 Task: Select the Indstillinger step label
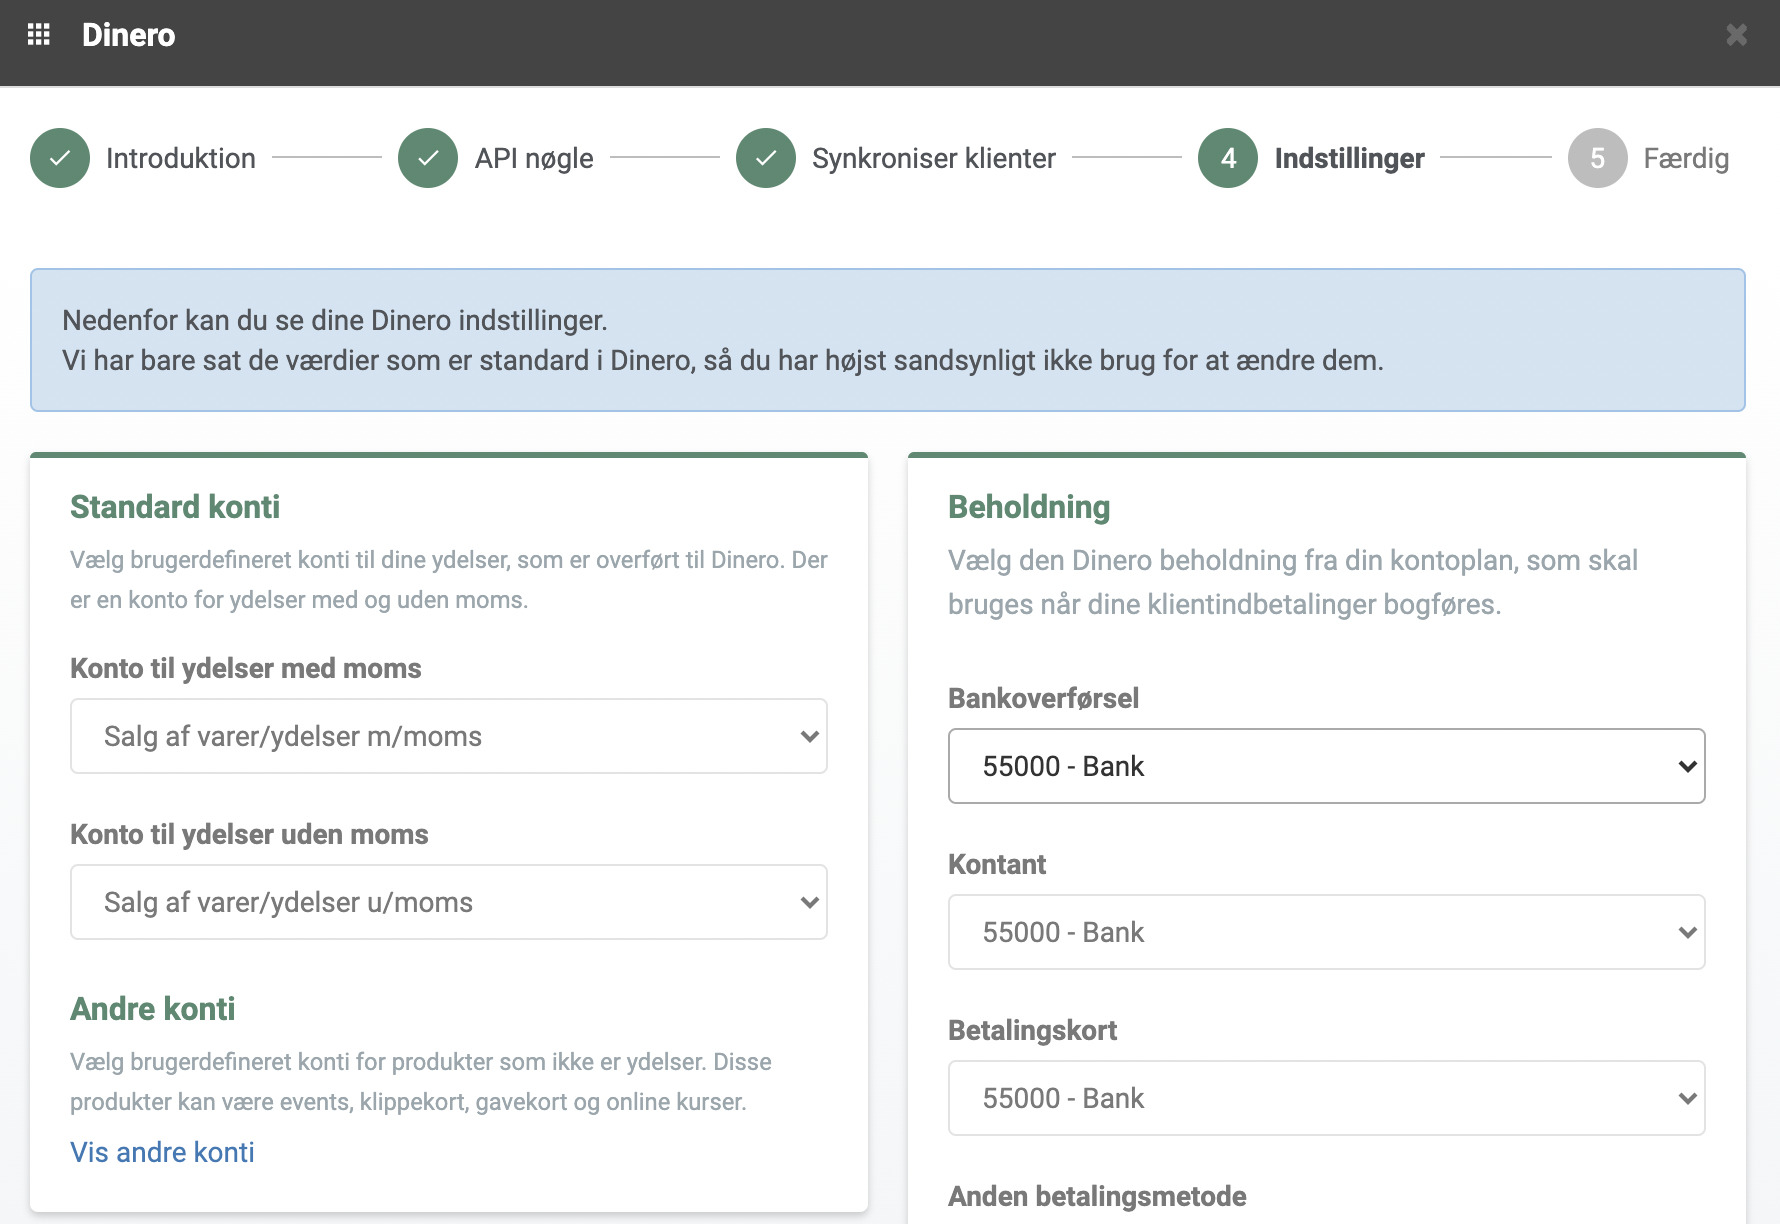coord(1349,158)
